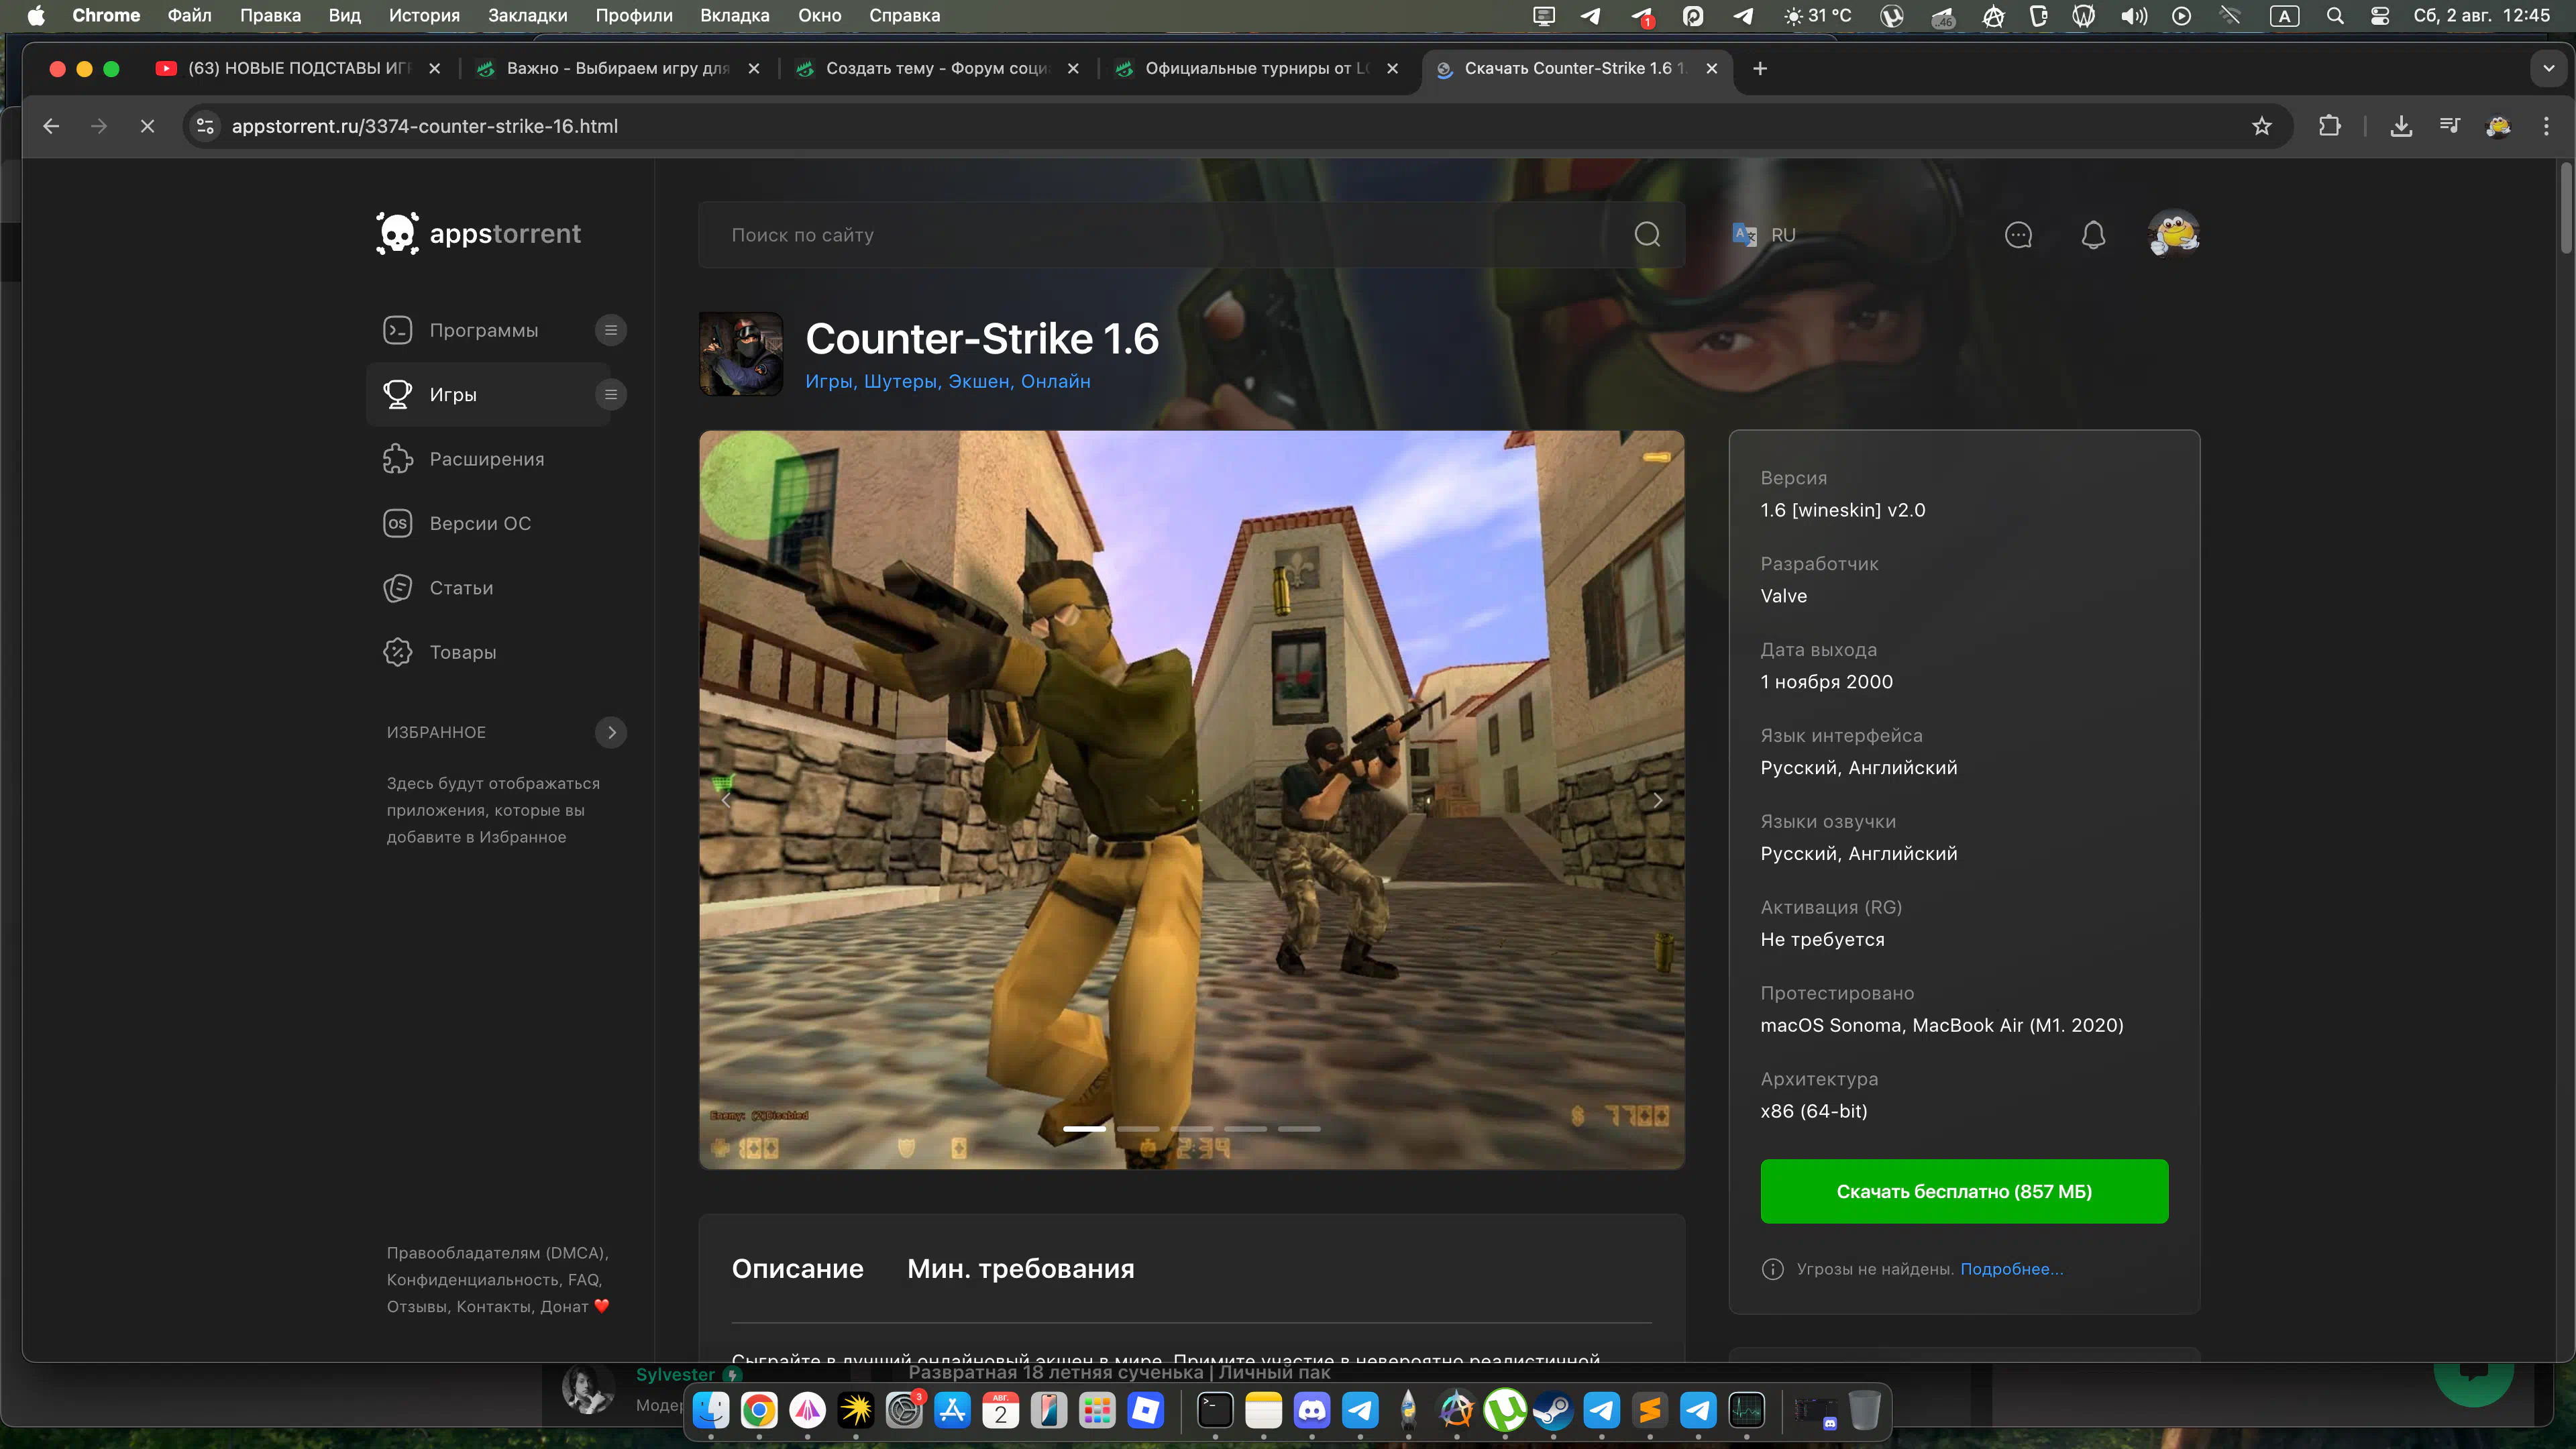Screen dimensions: 2576x1449
Task: Open a new Chrome tab
Action: click(x=1760, y=68)
